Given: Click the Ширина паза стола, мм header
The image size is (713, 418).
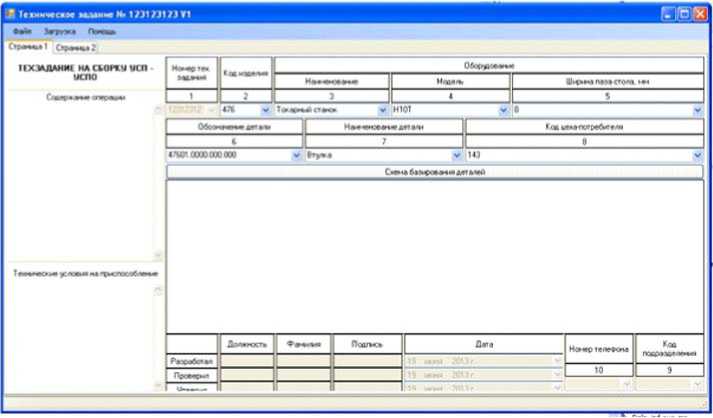Looking at the screenshot, I should [x=608, y=81].
